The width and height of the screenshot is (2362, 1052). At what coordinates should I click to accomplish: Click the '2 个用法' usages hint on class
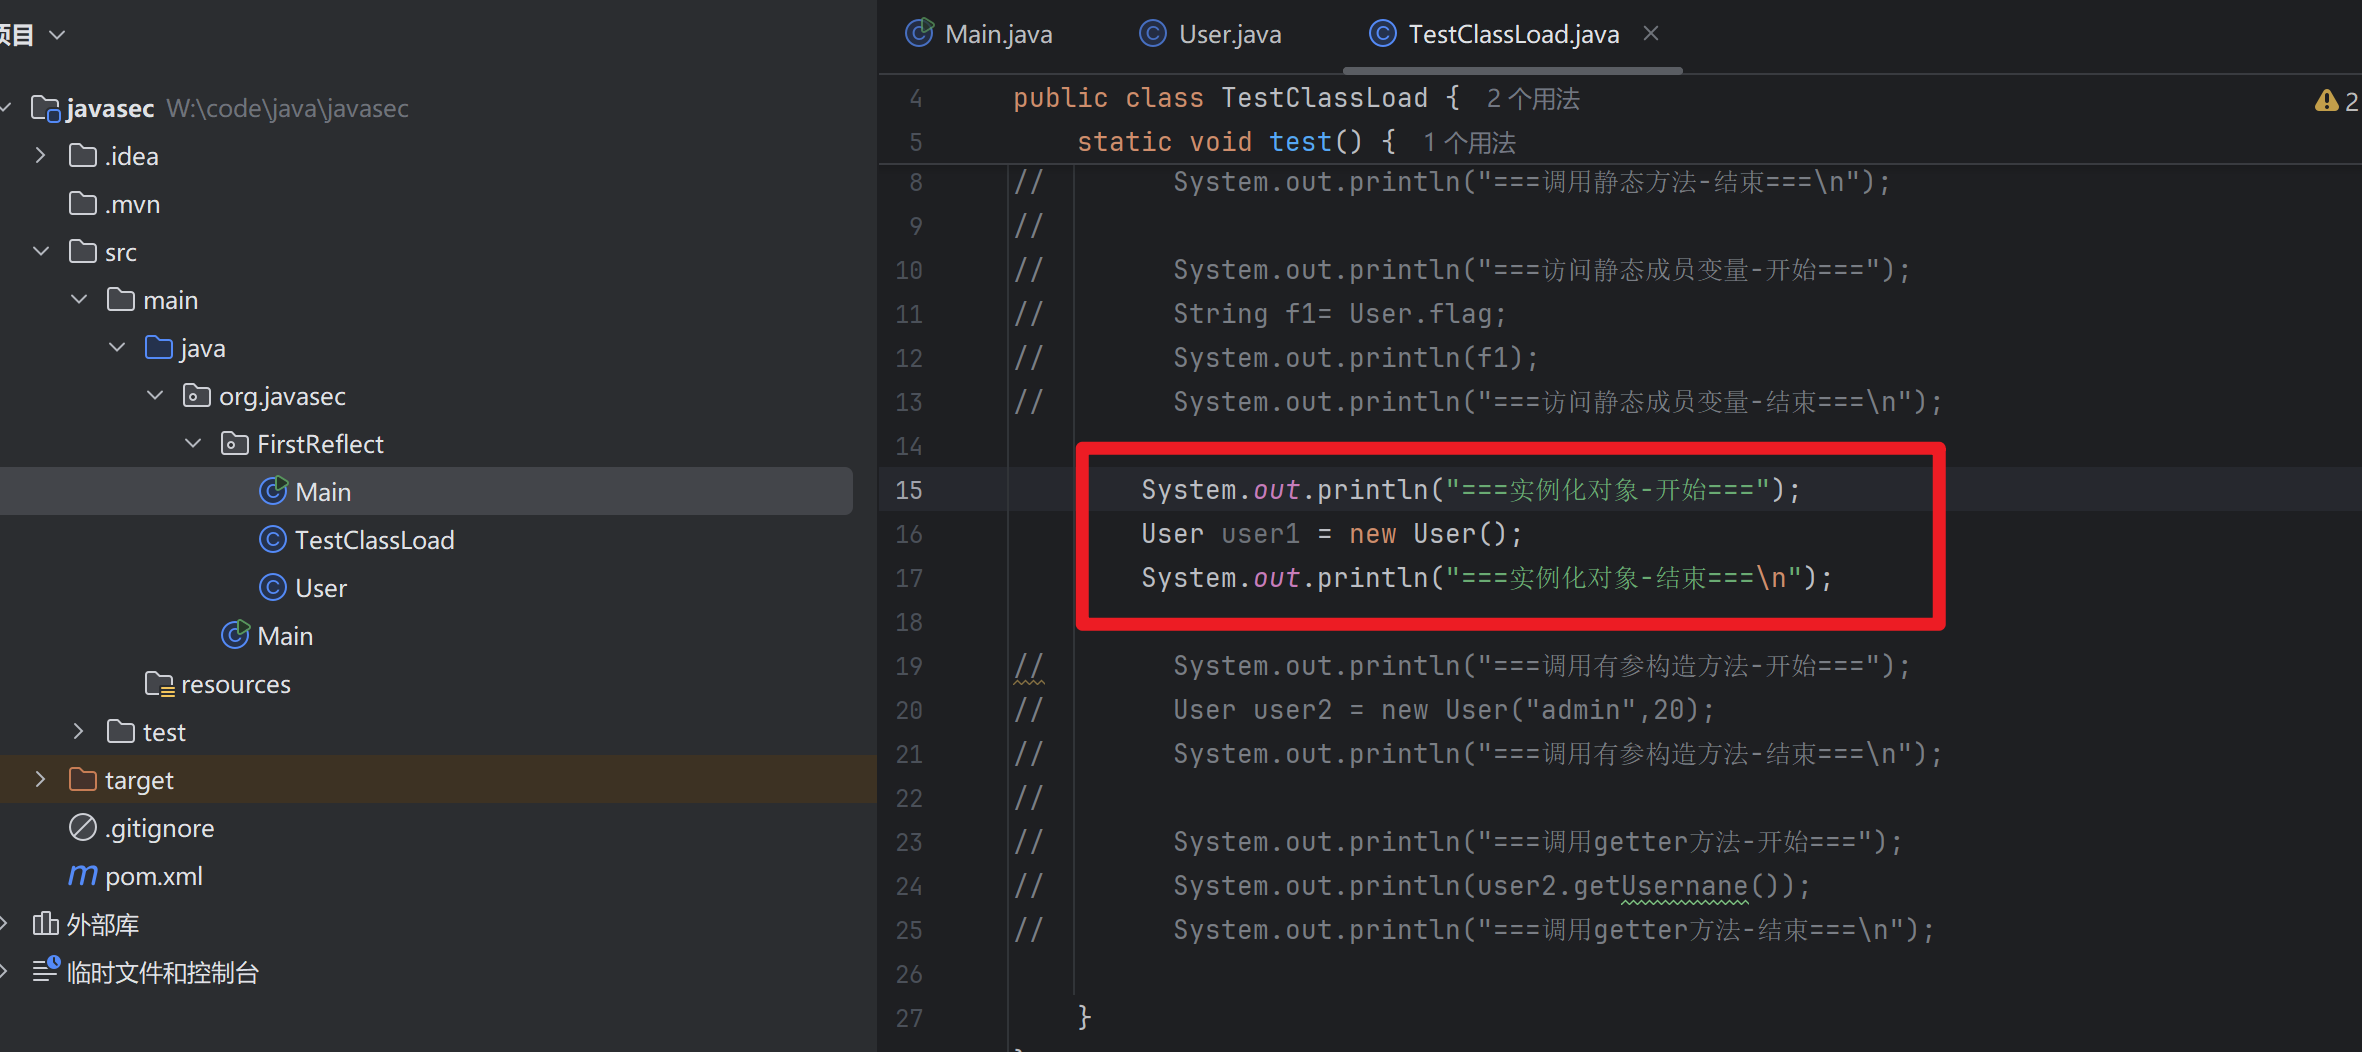(1533, 99)
